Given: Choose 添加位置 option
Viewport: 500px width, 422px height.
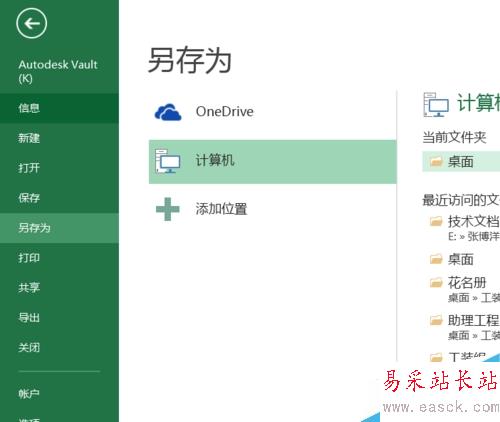Looking at the screenshot, I should (221, 209).
